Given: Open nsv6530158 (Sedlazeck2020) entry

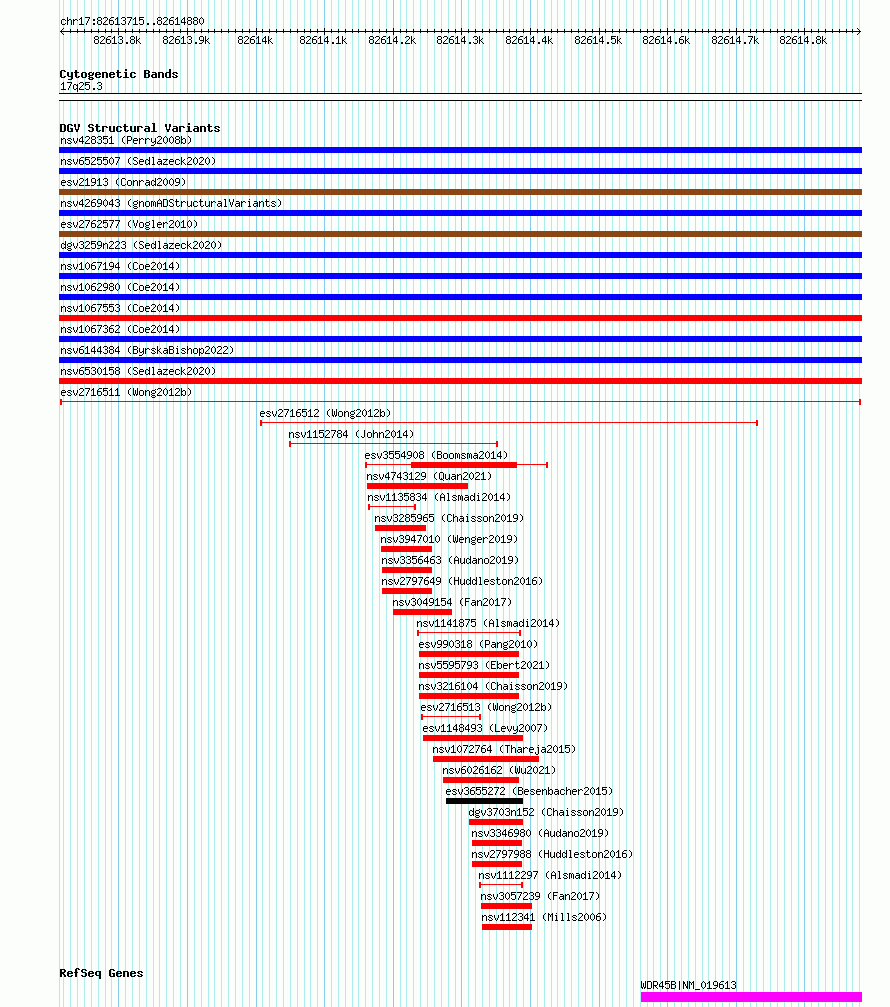Looking at the screenshot, I should (138, 371).
